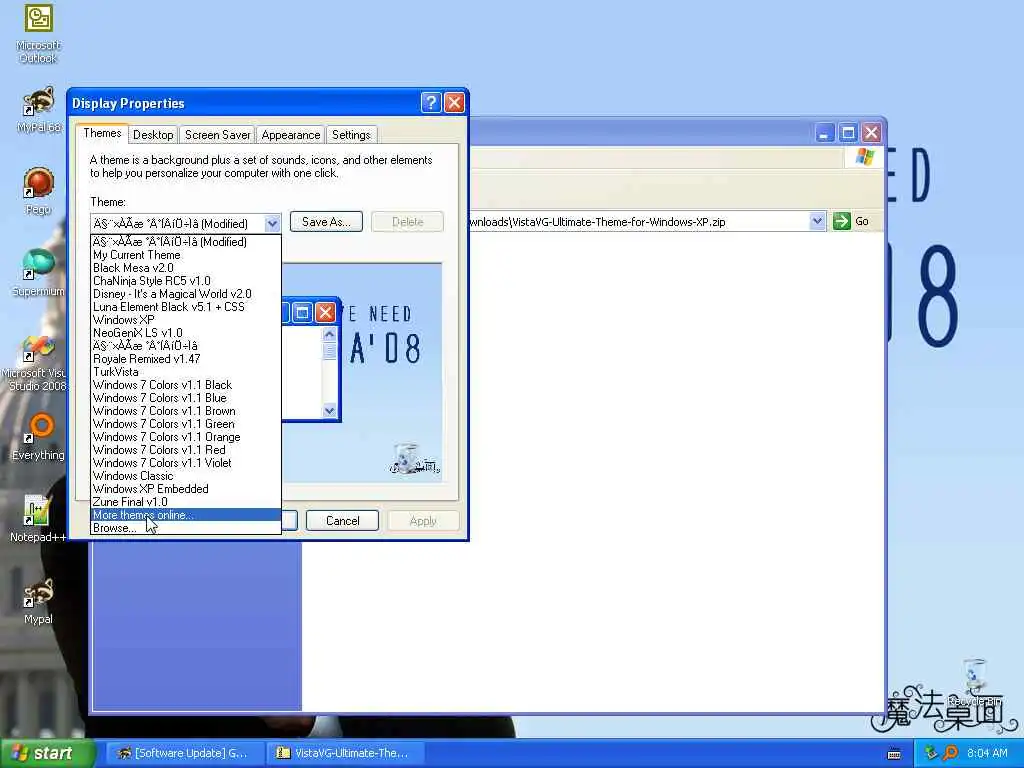Open the Recycle Bin on desktop

(x=974, y=682)
